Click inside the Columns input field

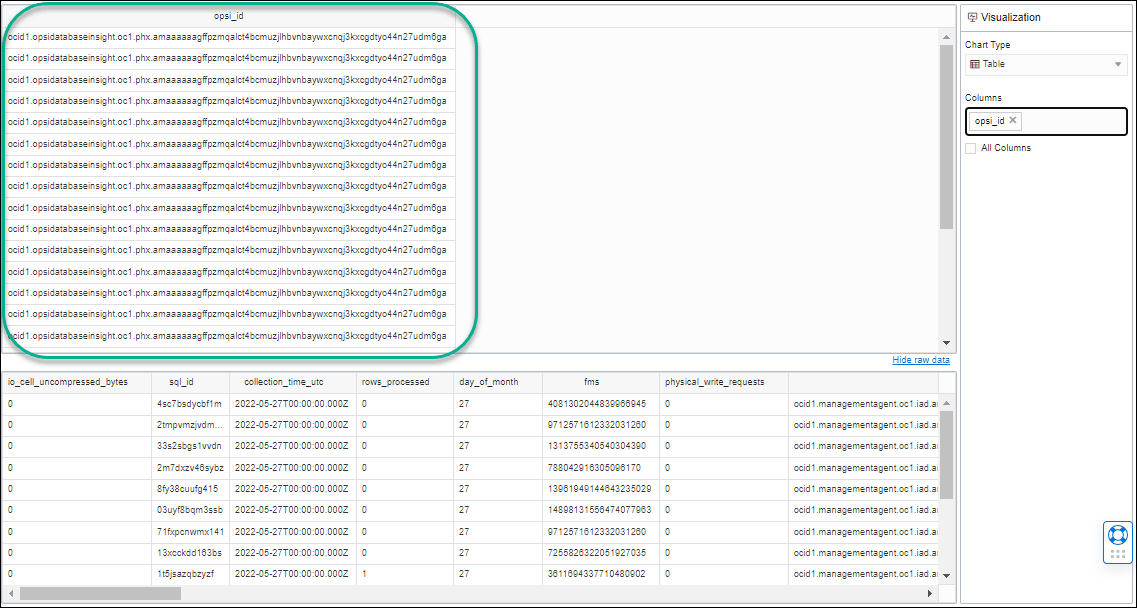[1070, 120]
